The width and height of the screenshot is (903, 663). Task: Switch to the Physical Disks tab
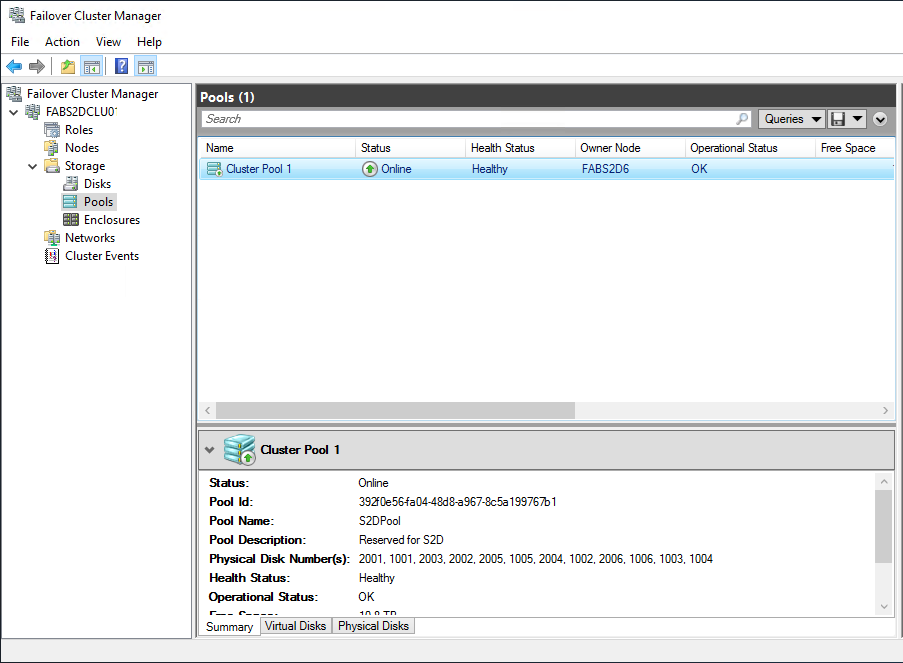(x=373, y=626)
